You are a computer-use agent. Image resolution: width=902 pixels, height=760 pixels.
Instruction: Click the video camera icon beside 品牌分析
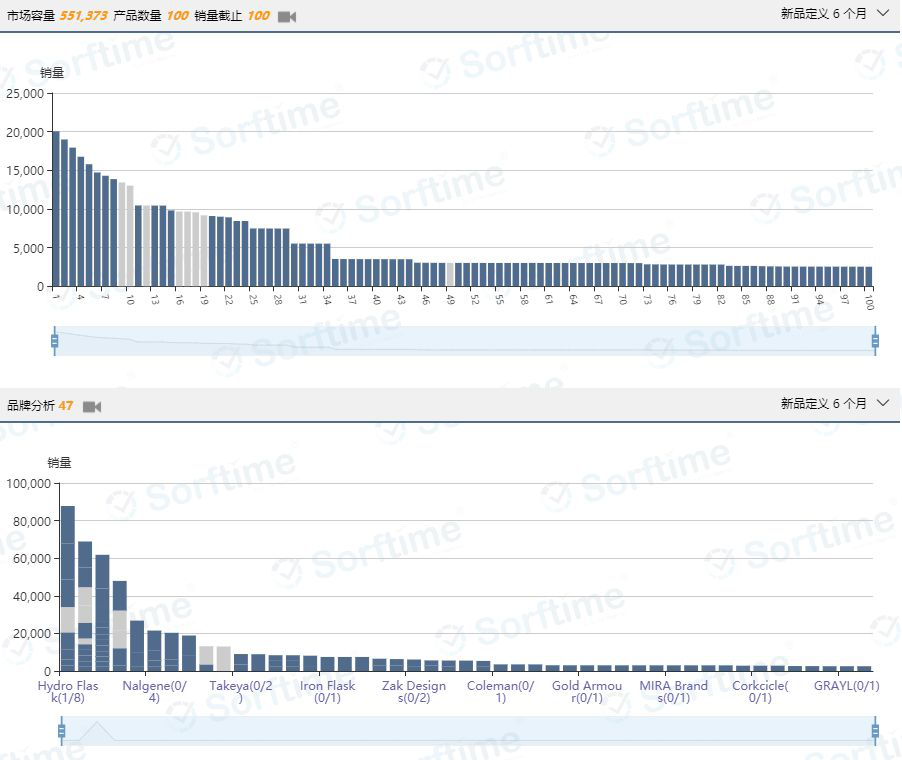[92, 407]
